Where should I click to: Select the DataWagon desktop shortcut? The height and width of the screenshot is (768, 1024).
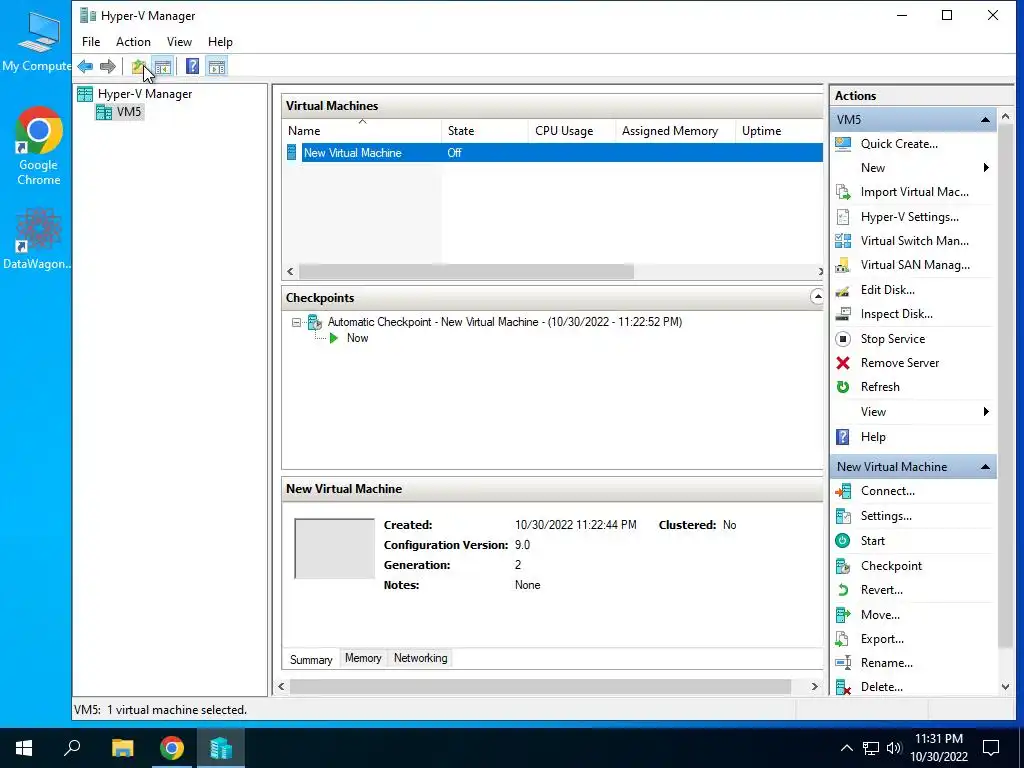tap(38, 239)
